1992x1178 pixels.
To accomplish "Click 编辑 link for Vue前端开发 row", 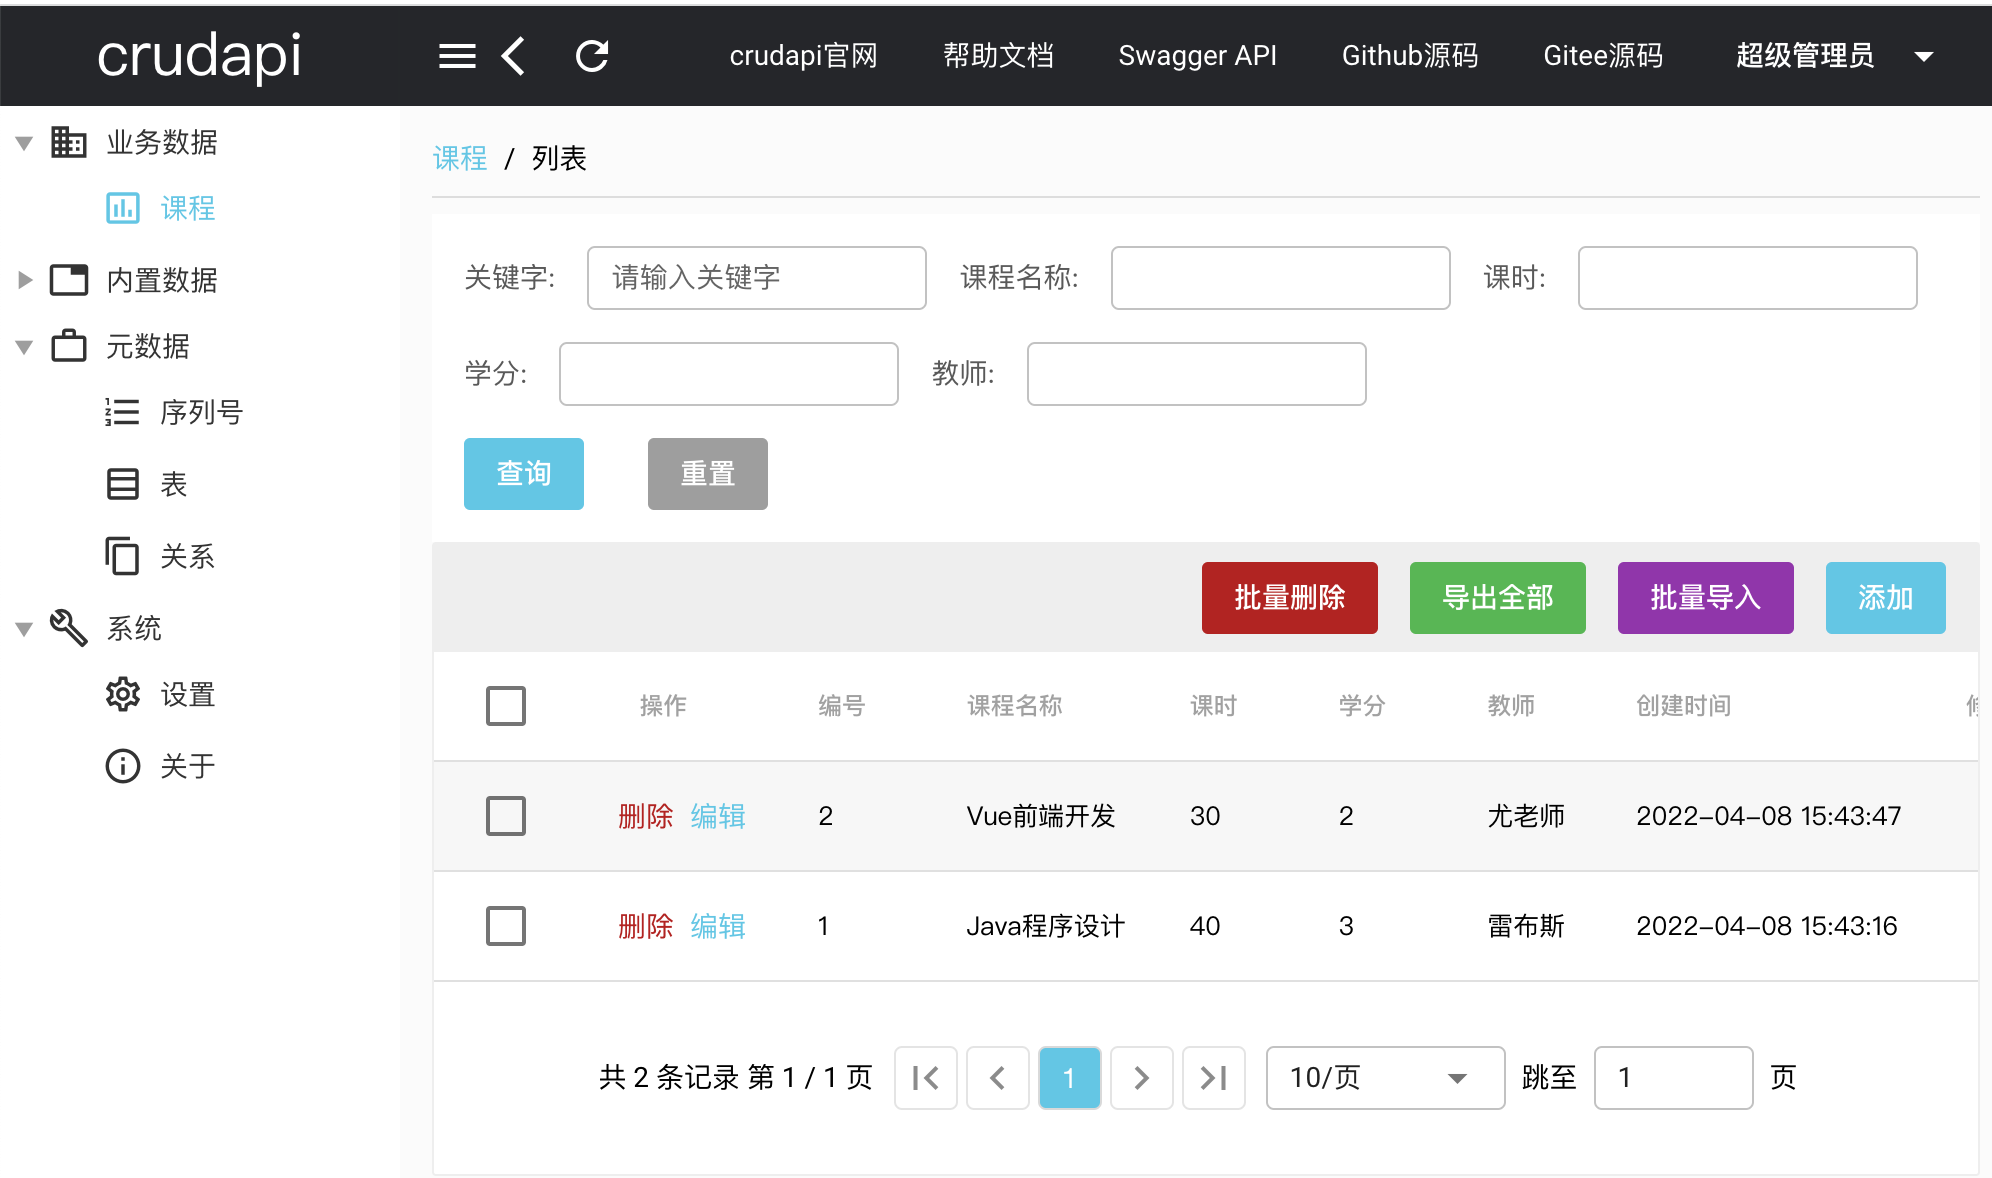I will click(718, 816).
